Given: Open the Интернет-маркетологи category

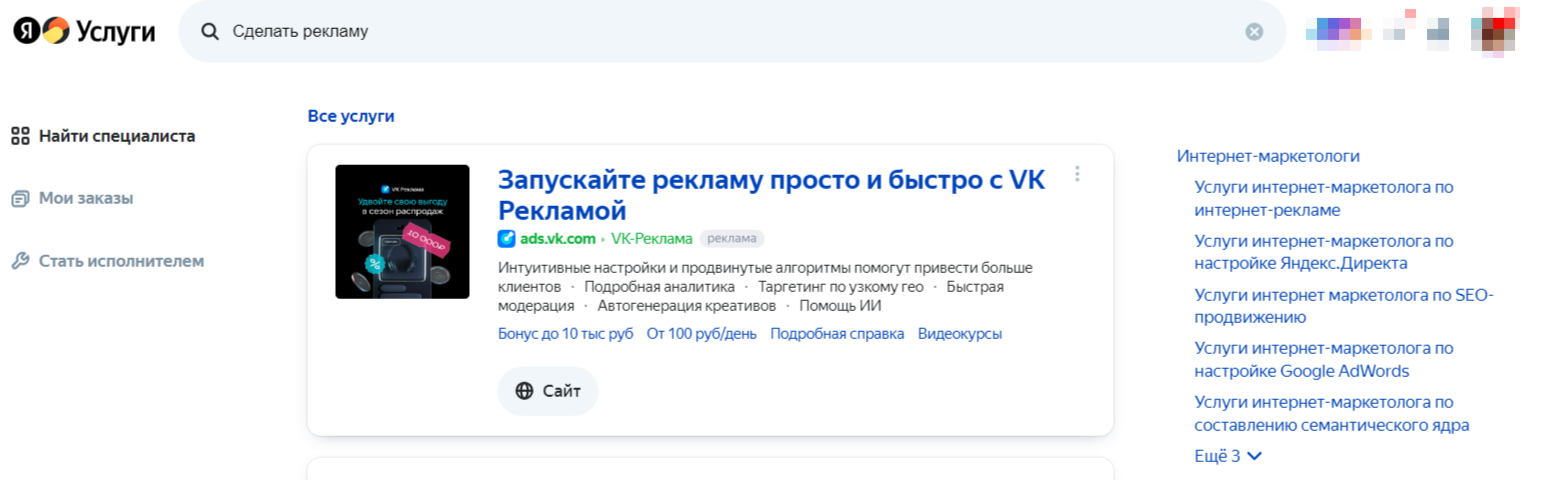Looking at the screenshot, I should tap(1268, 156).
